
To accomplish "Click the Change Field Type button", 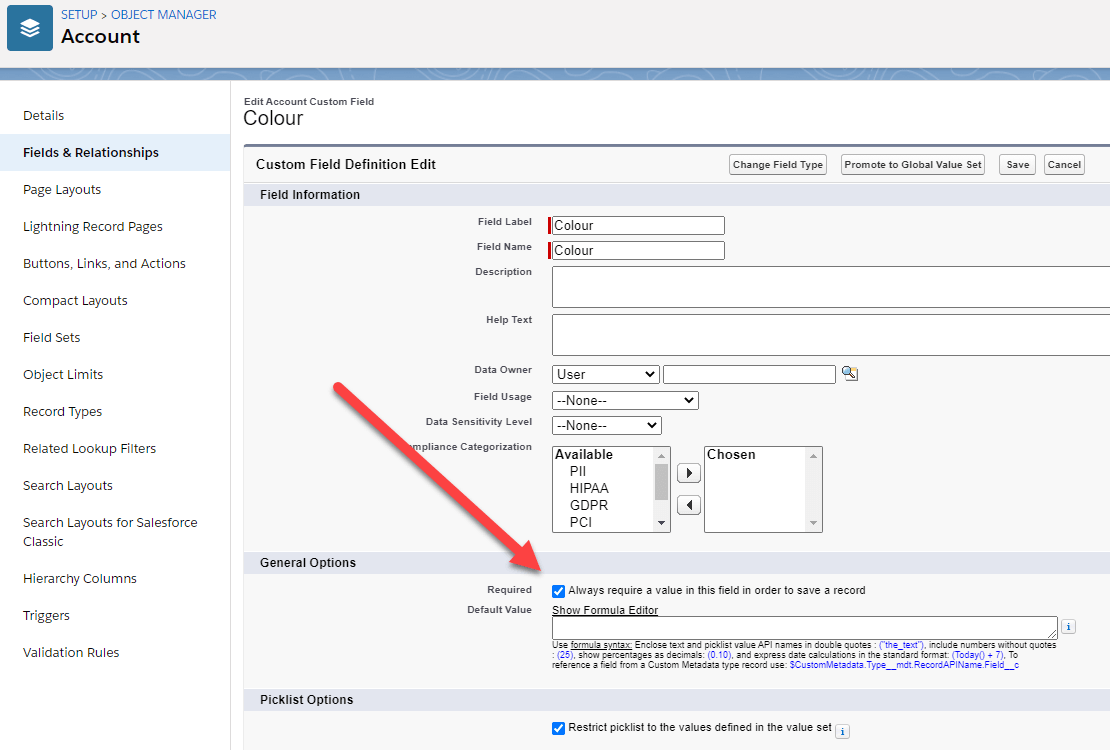I will [778, 164].
